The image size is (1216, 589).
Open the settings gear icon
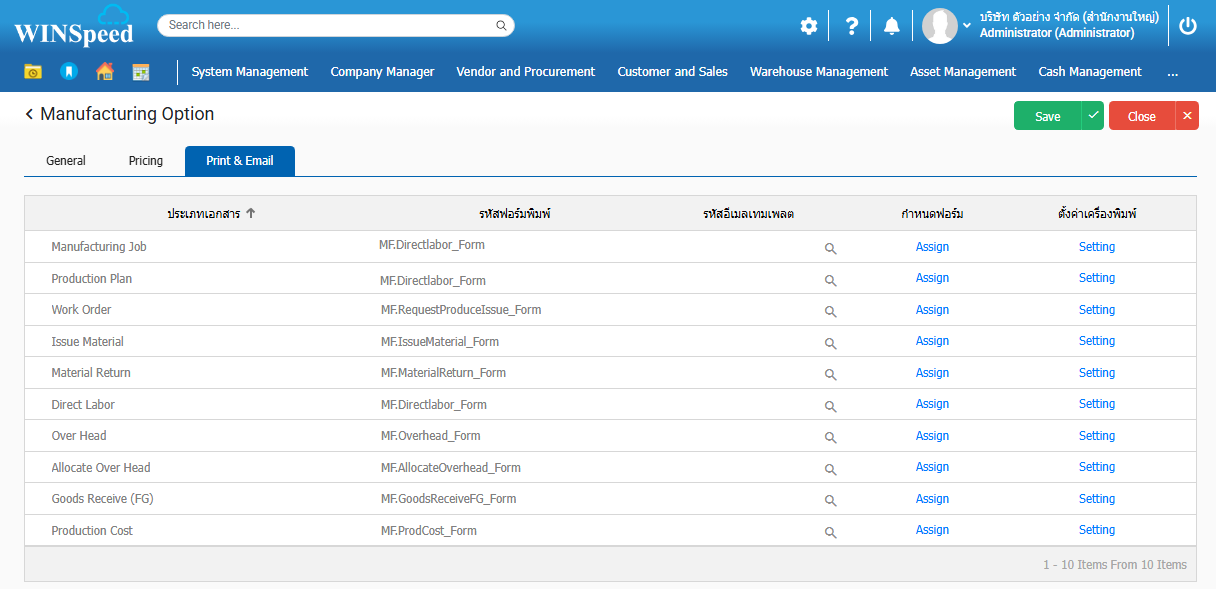click(809, 26)
